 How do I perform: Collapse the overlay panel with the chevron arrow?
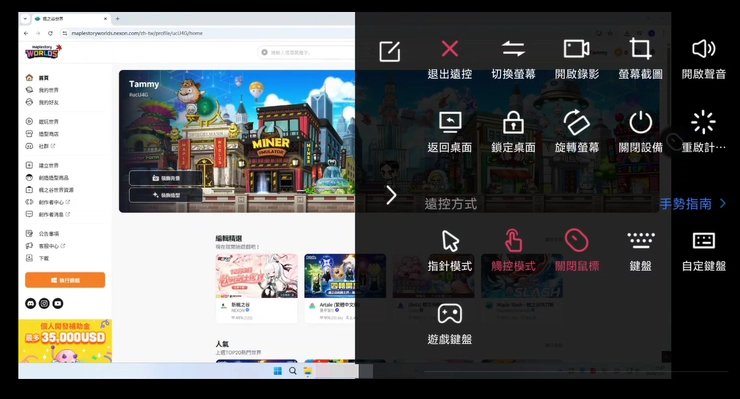(391, 195)
